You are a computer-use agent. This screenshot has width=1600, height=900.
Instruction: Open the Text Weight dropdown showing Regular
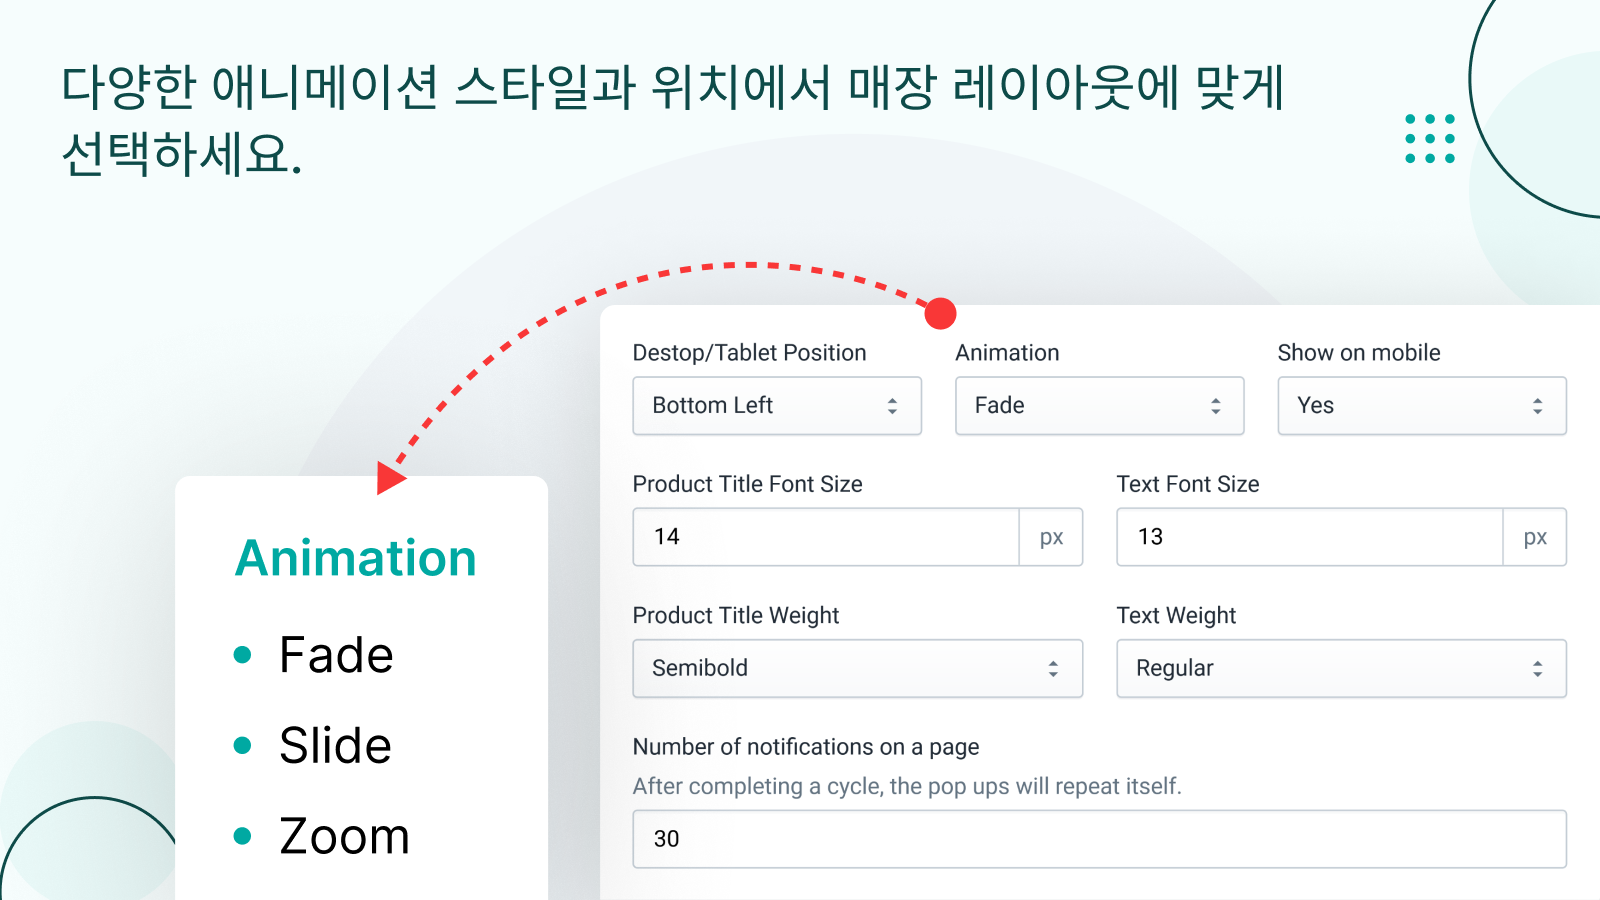pyautogui.click(x=1341, y=668)
